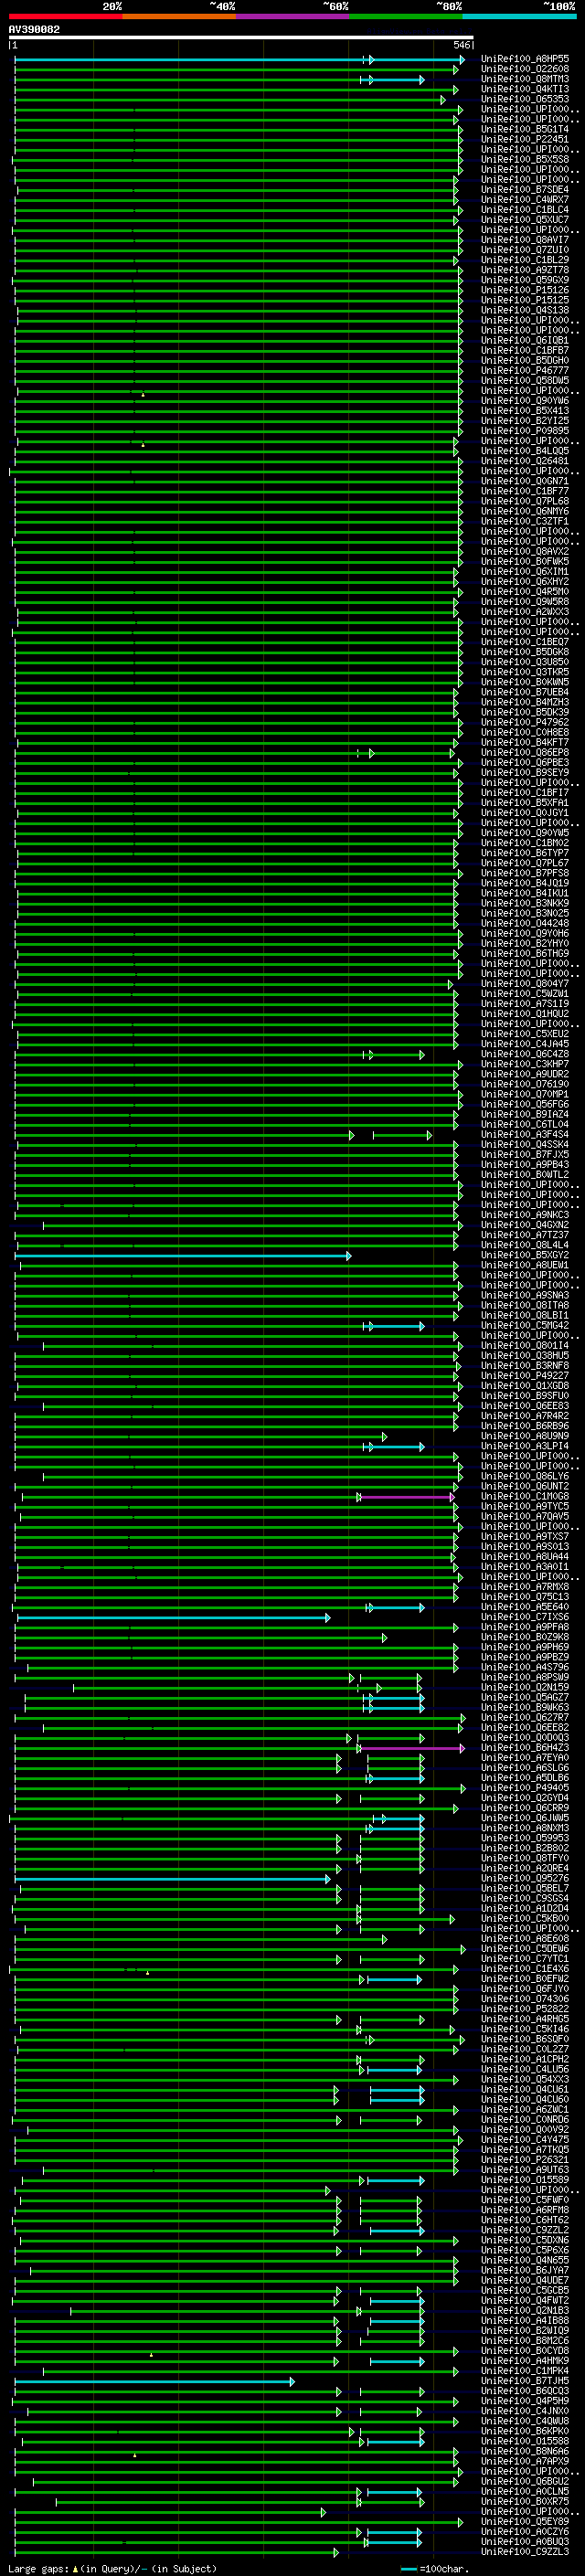
Task: Select the UniRef100_A3LPI4 label
Action: click(525, 1446)
